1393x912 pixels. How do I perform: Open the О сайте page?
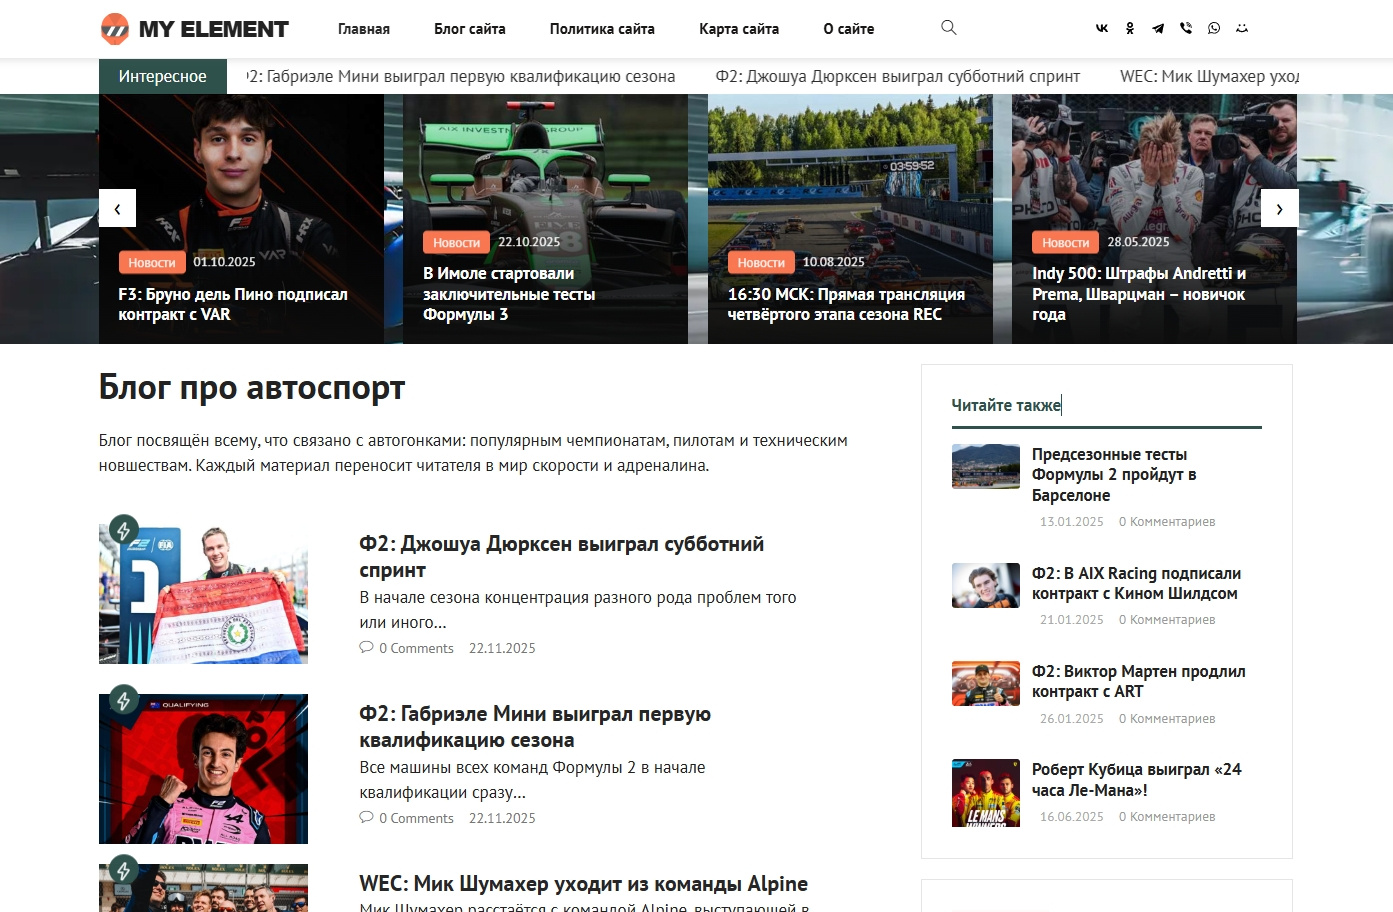pyautogui.click(x=849, y=29)
